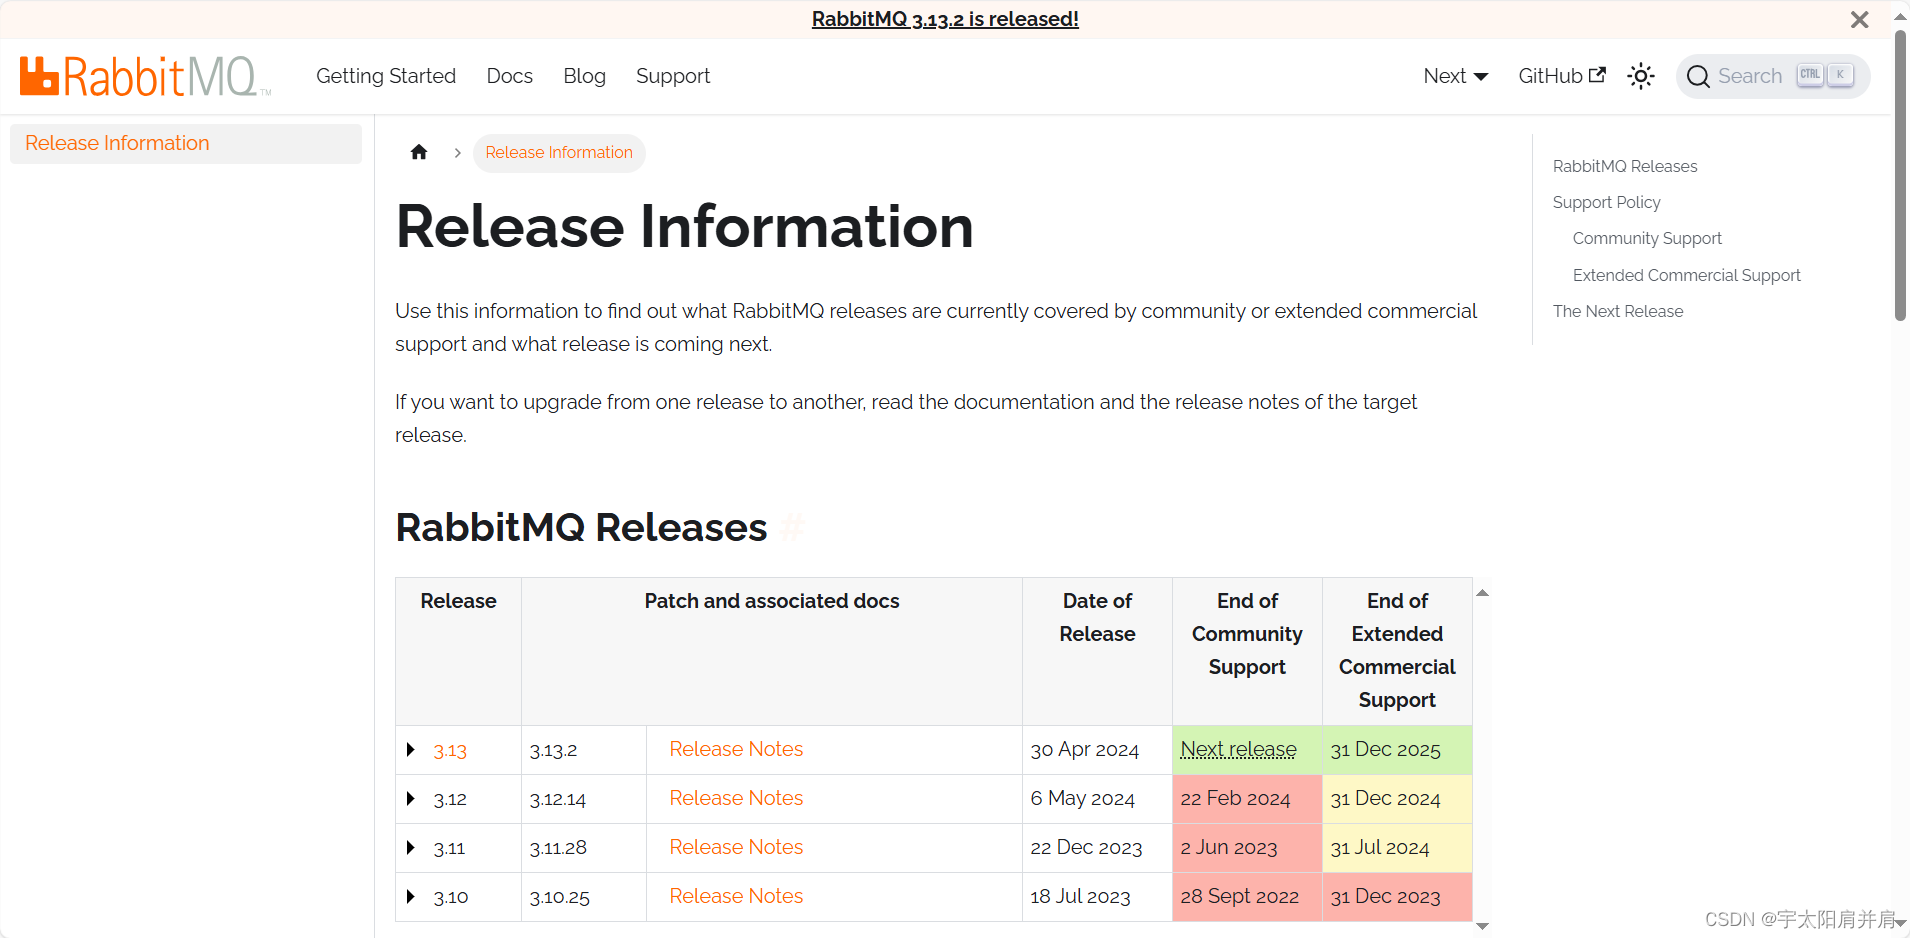Click the 22 Feb 2024 cell
The width and height of the screenshot is (1910, 938).
(1247, 799)
